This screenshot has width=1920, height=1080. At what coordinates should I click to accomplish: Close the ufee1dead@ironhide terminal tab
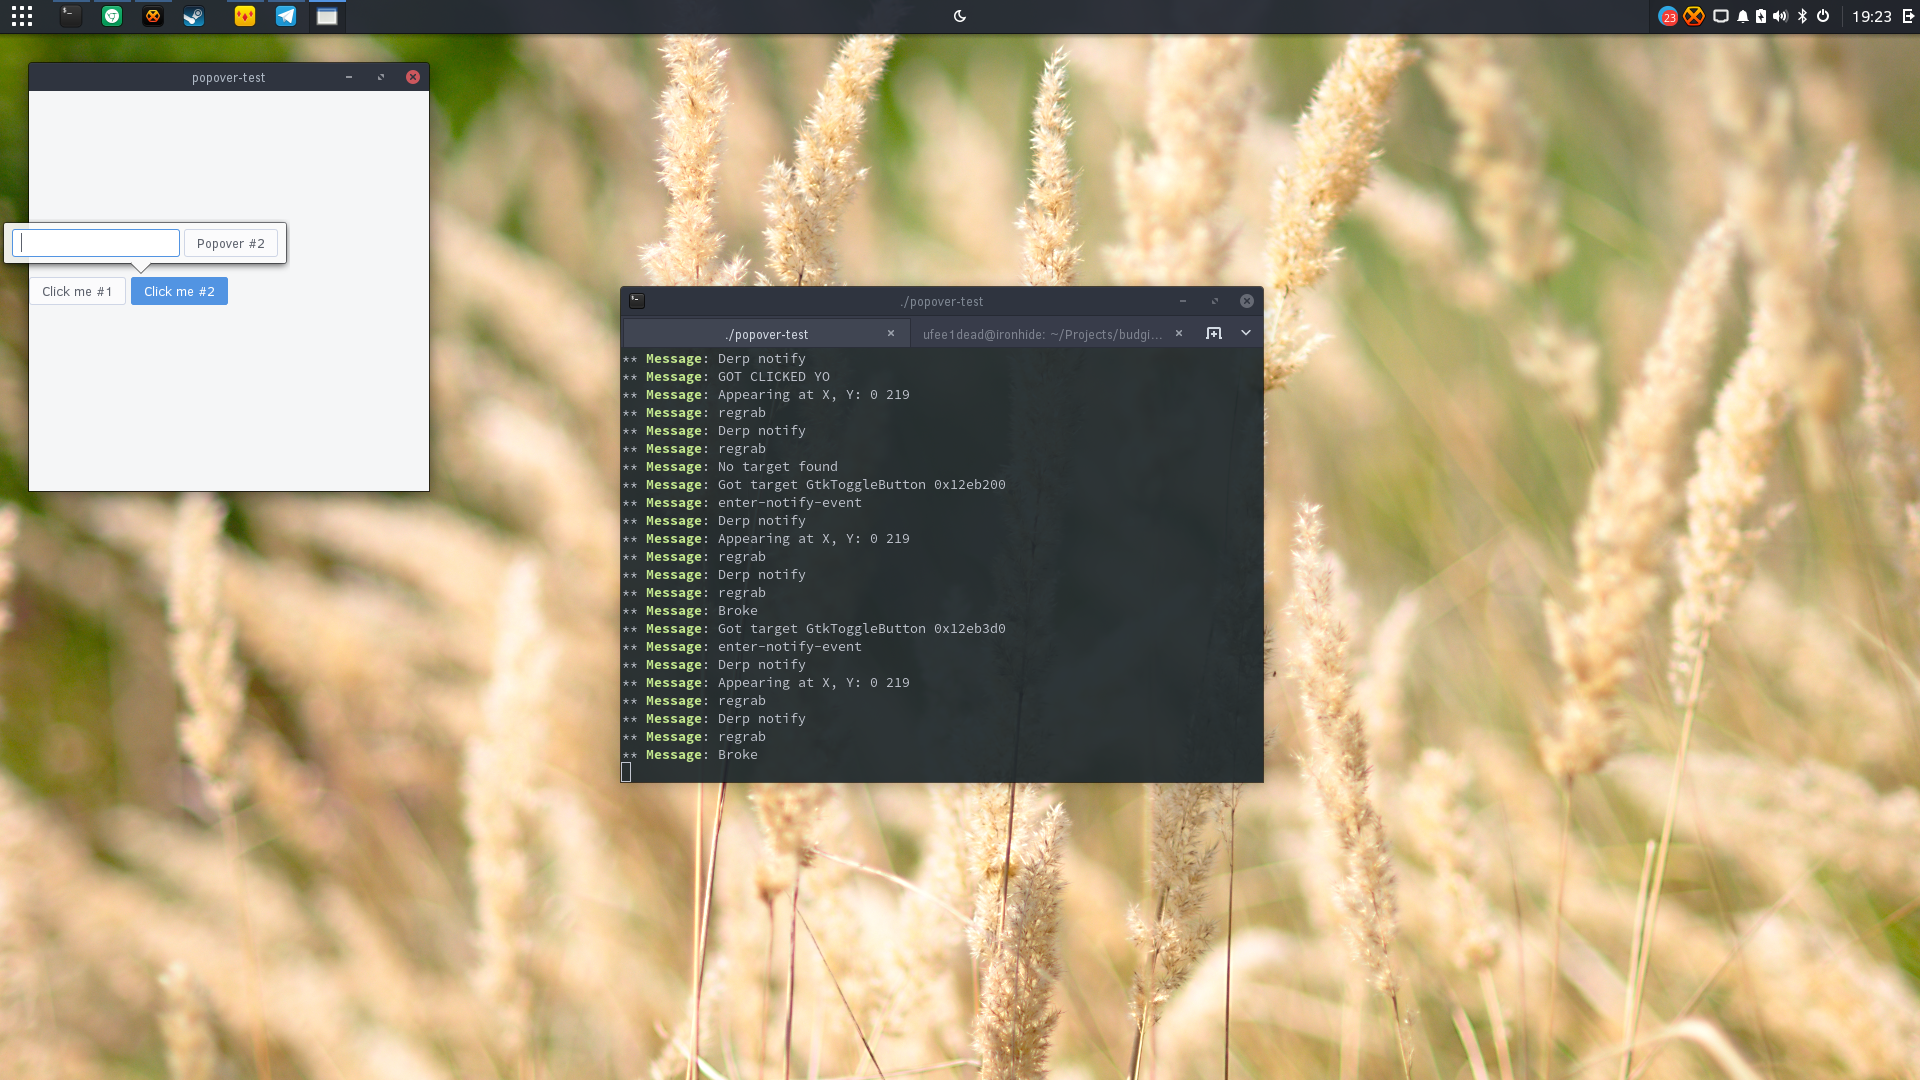[1179, 334]
